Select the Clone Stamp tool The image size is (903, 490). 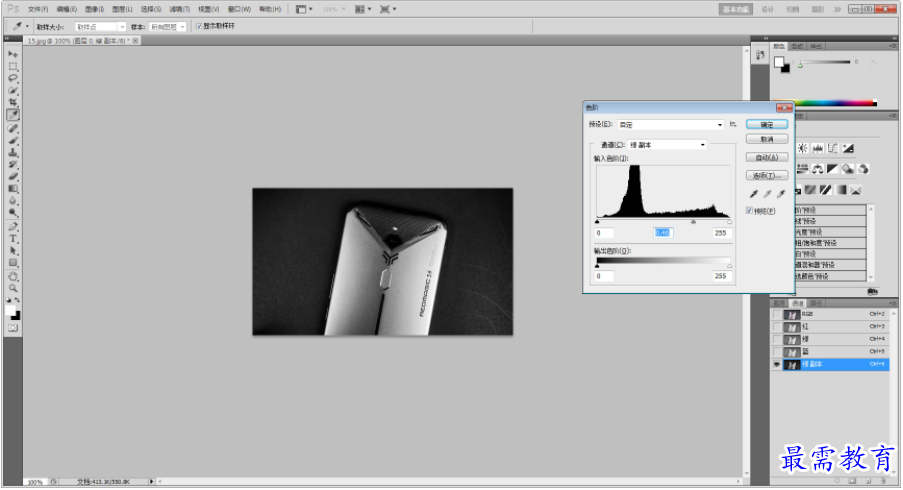(13, 152)
